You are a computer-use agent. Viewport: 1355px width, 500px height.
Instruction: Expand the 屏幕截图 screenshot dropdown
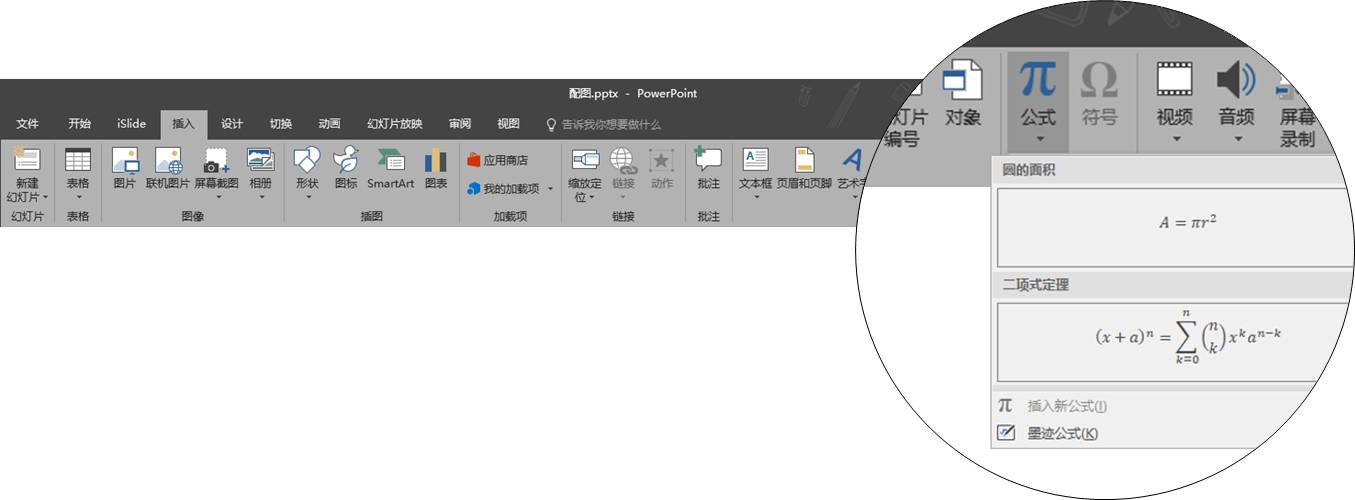point(216,197)
